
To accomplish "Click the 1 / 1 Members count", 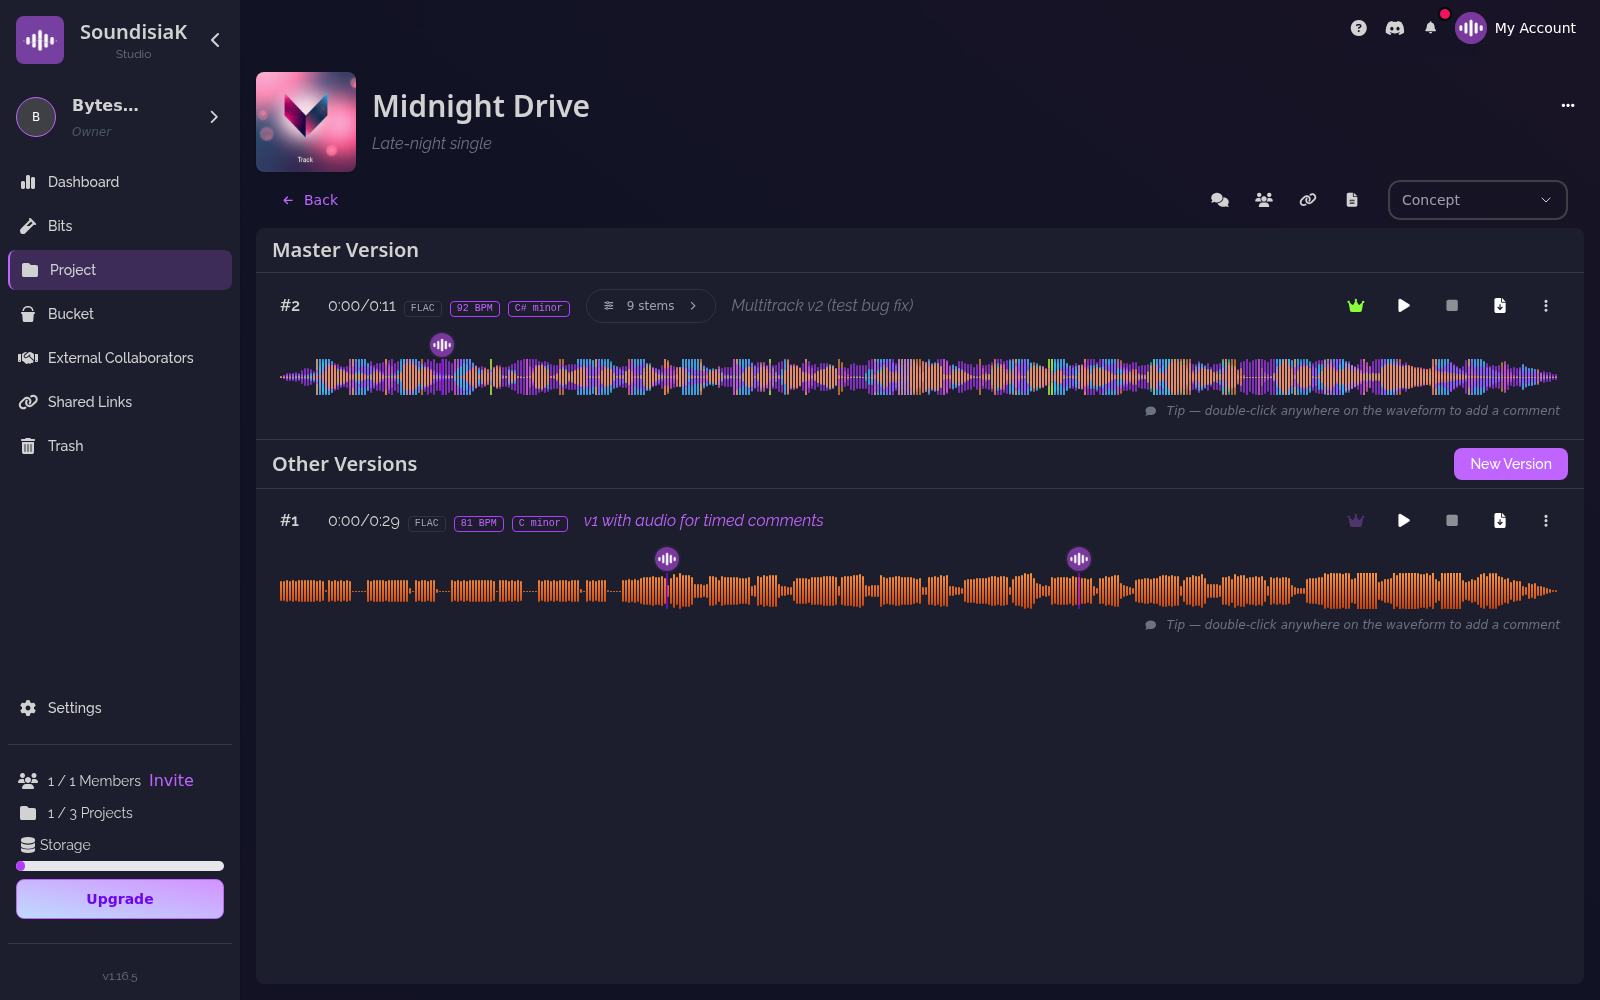I will click(94, 781).
